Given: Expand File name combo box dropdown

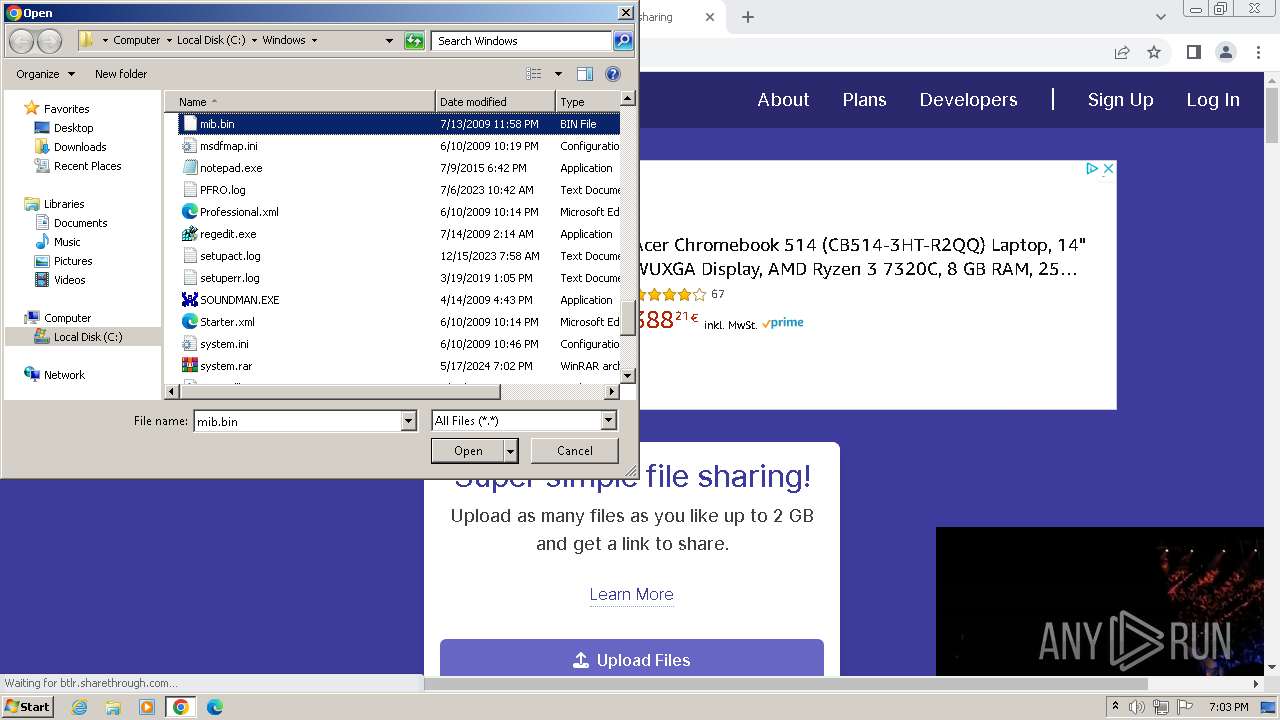Looking at the screenshot, I should pyautogui.click(x=408, y=421).
